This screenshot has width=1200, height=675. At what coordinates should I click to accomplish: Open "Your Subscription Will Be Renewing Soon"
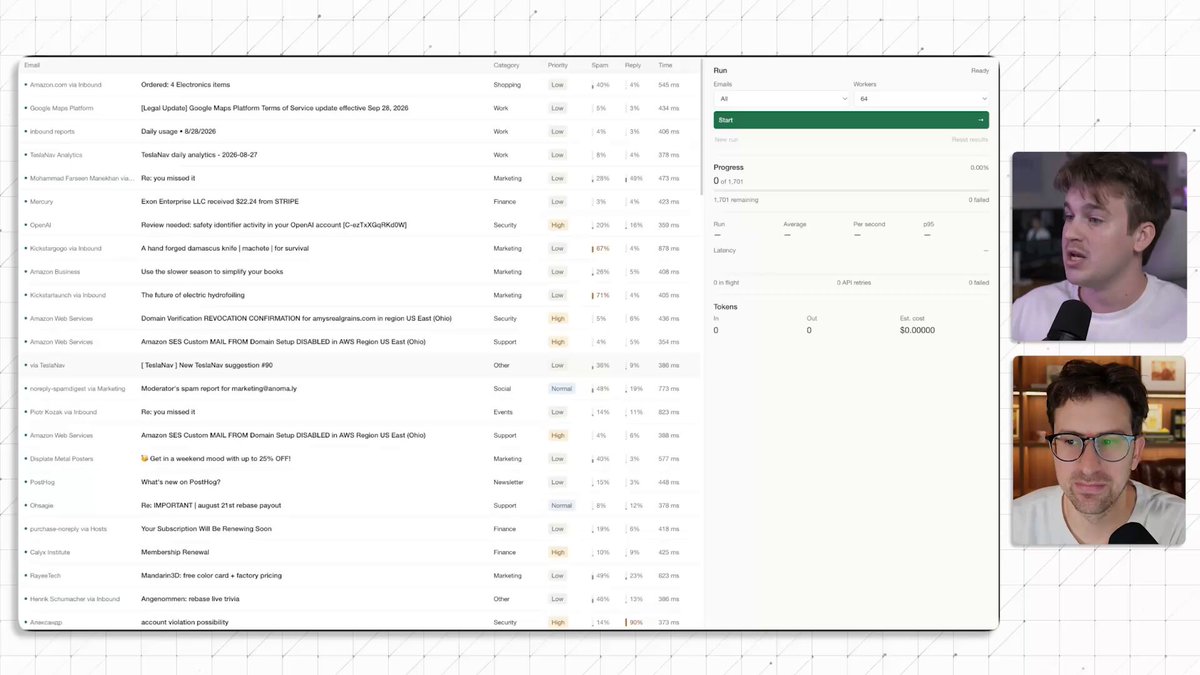[x=206, y=529]
